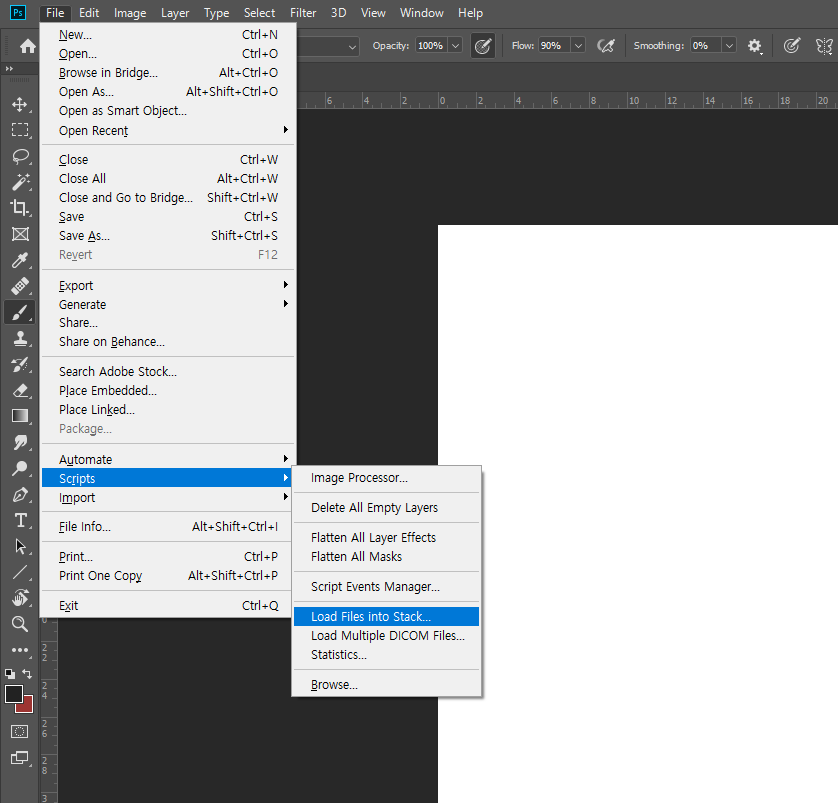The width and height of the screenshot is (838, 803).
Task: Expand the Export submenu
Action: (x=168, y=285)
